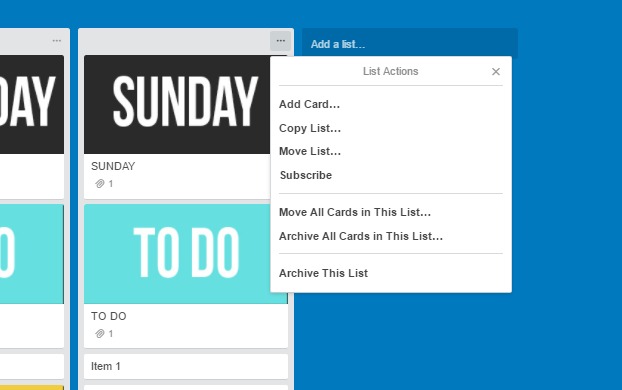
Task: Open the partially visible teal card on left list
Action: point(32,277)
